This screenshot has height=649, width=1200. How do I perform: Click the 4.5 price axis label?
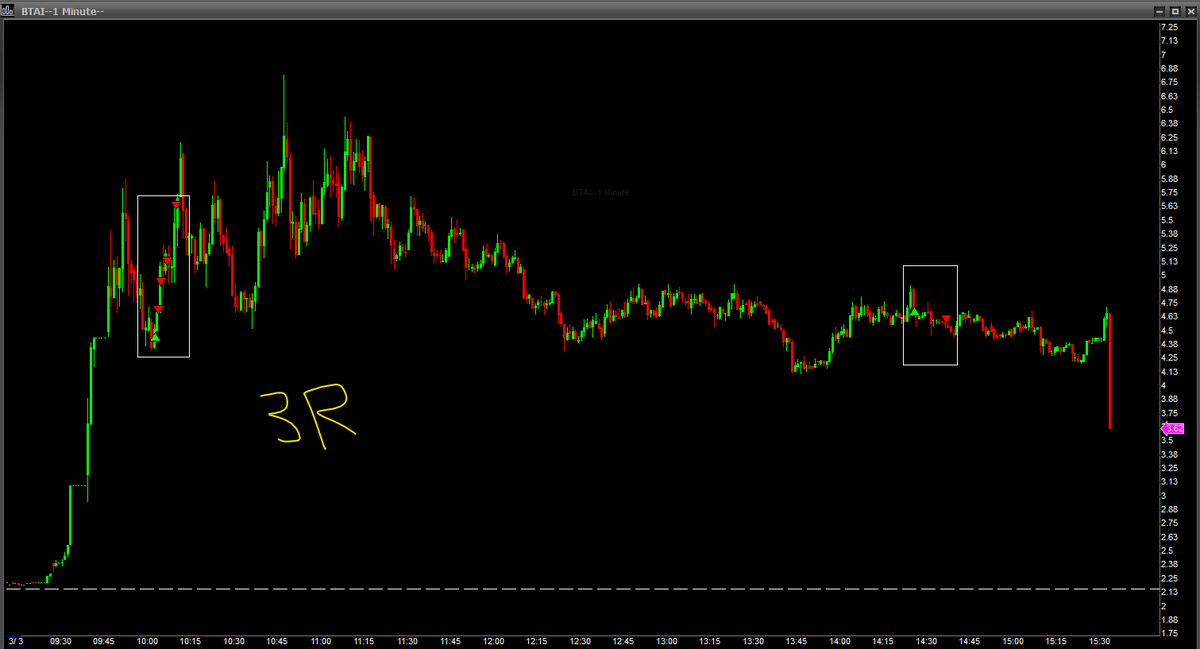1166,330
